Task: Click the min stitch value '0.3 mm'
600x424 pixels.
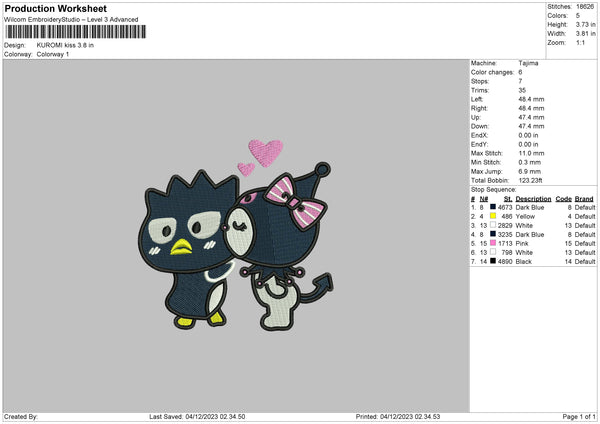Action: tap(530, 162)
